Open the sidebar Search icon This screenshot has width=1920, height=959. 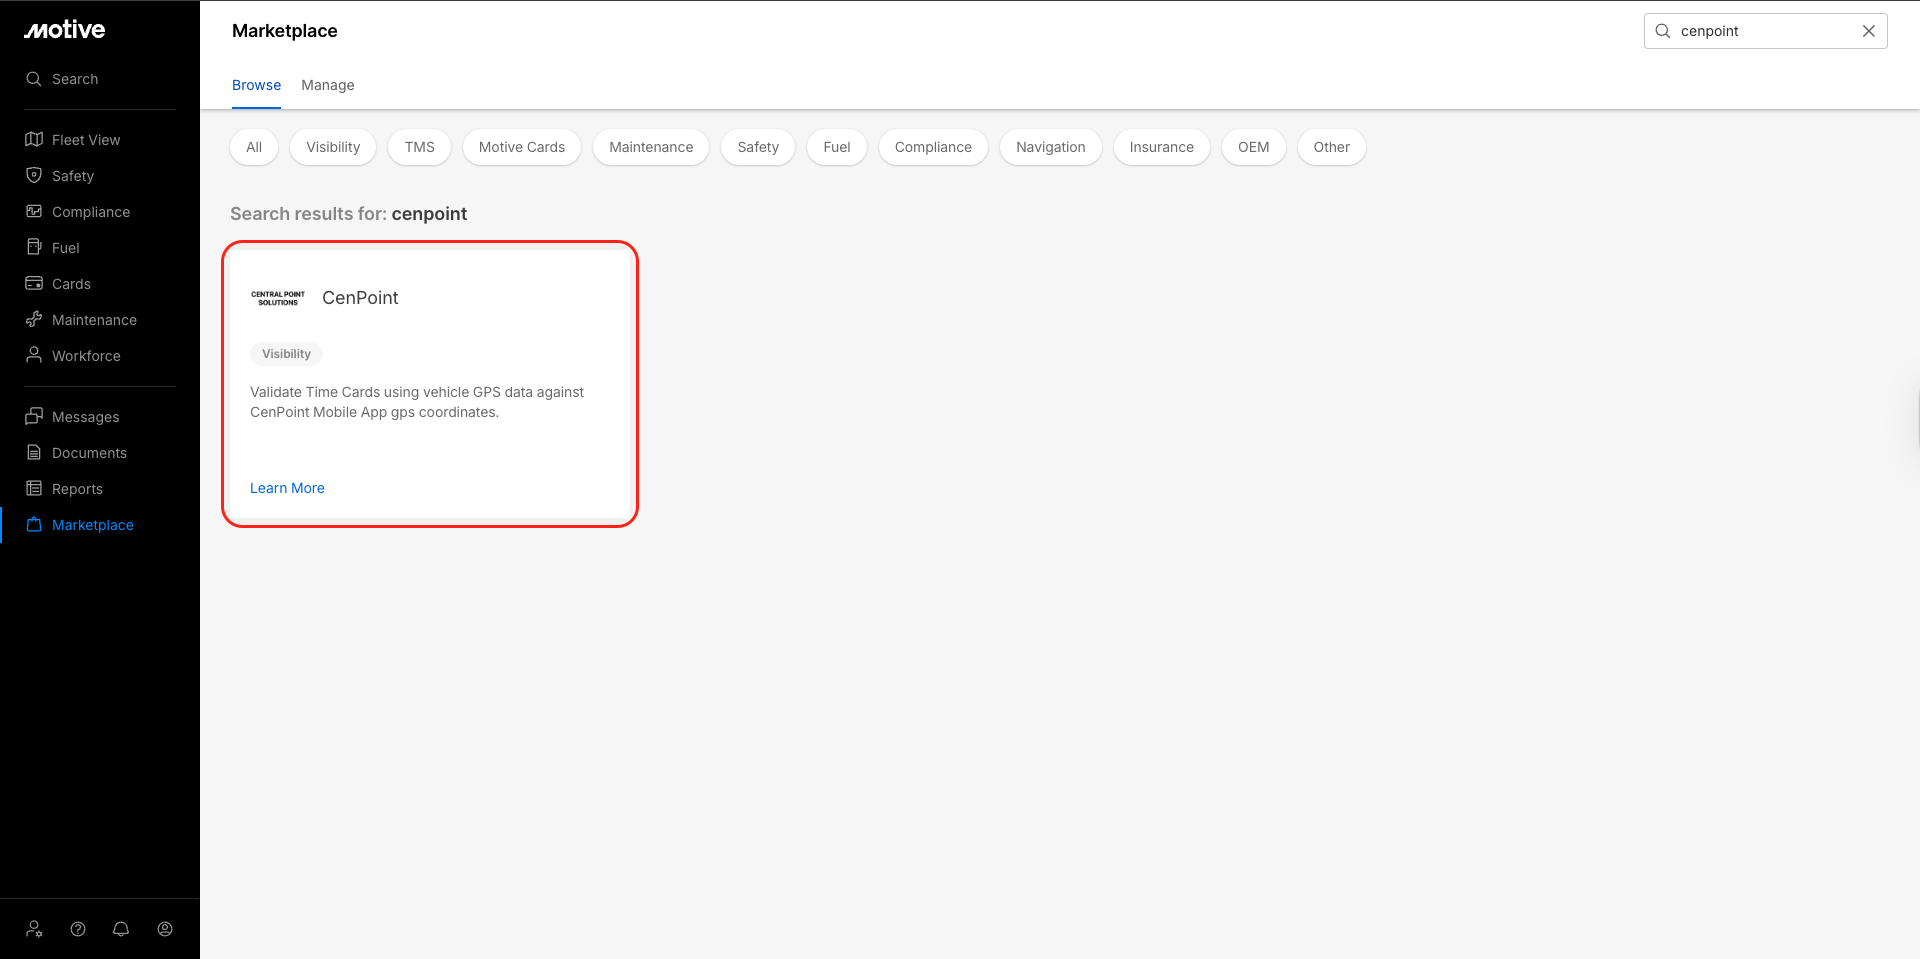[x=34, y=79]
